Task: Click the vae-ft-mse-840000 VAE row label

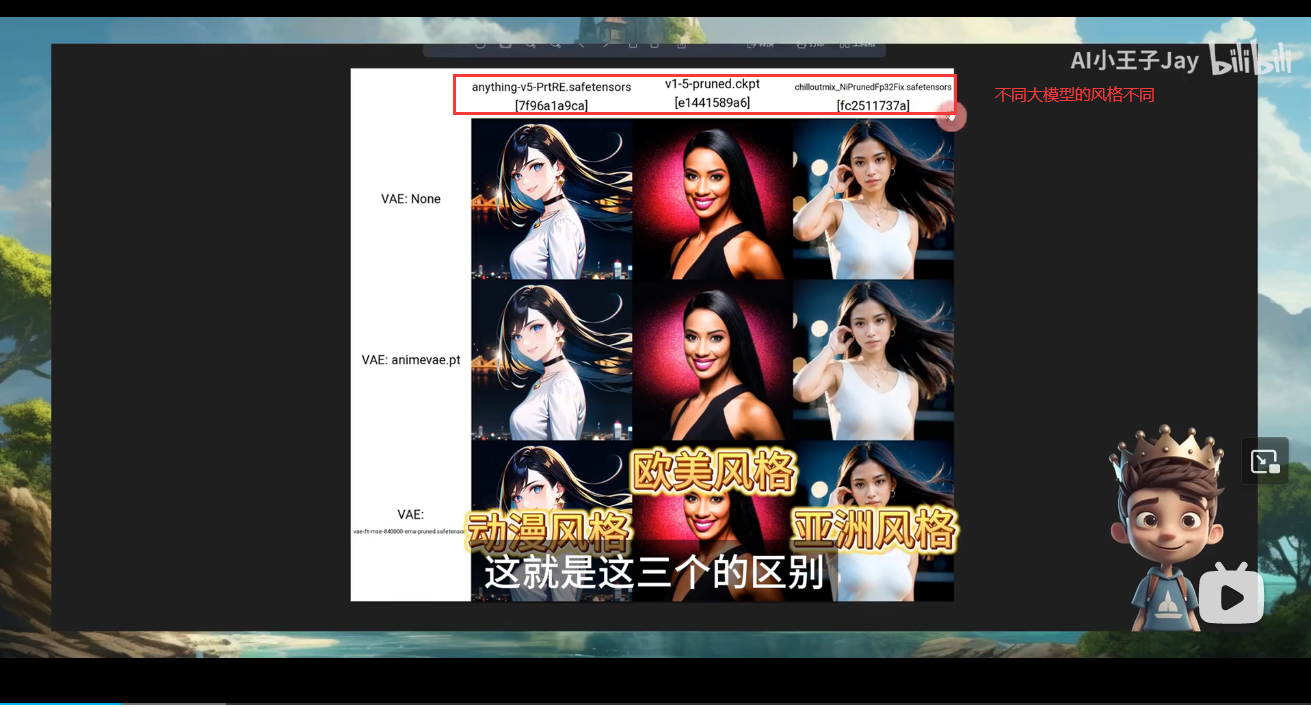Action: click(411, 522)
